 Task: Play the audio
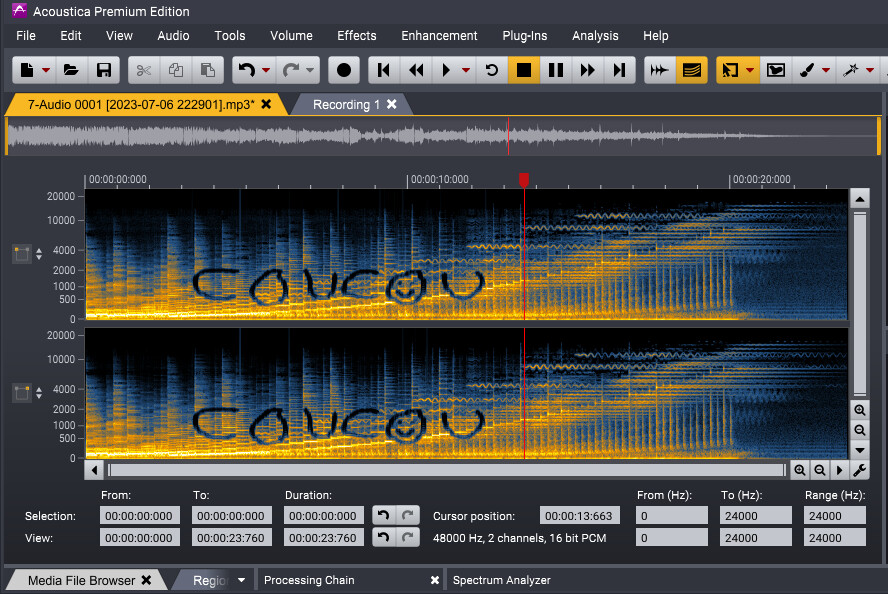click(446, 70)
